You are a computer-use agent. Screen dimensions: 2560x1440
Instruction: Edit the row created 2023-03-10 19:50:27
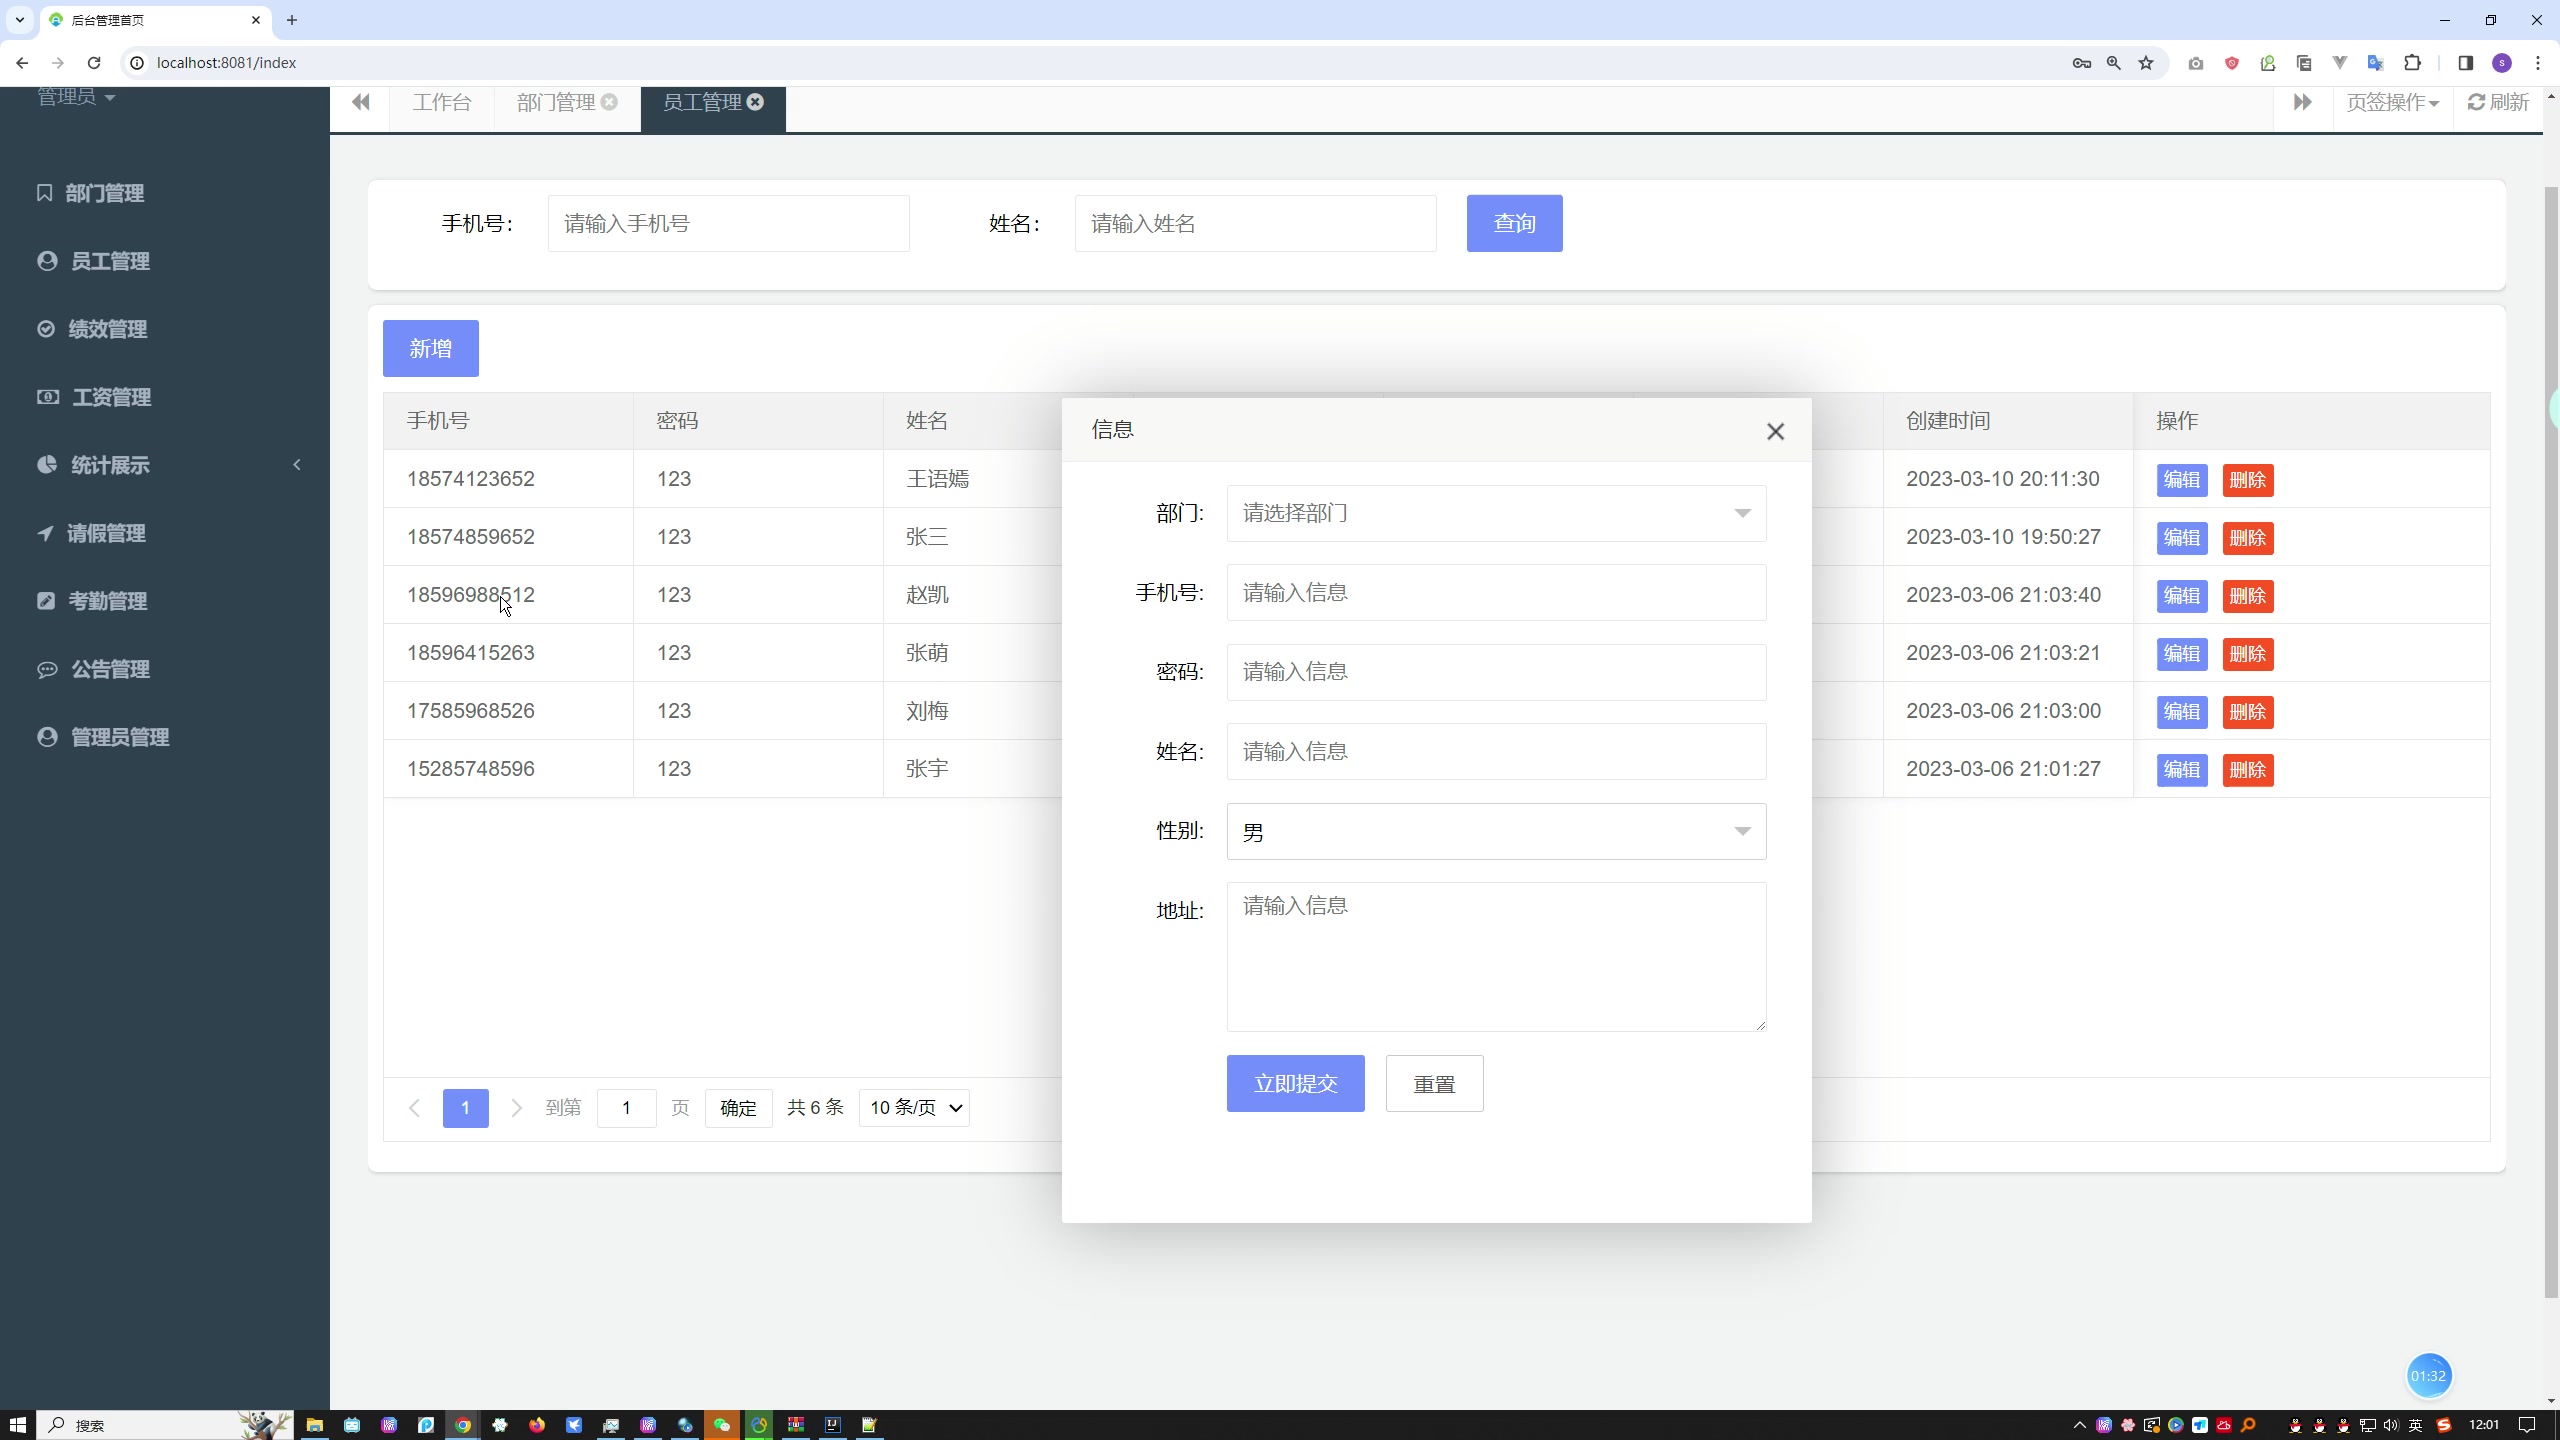click(x=2181, y=538)
